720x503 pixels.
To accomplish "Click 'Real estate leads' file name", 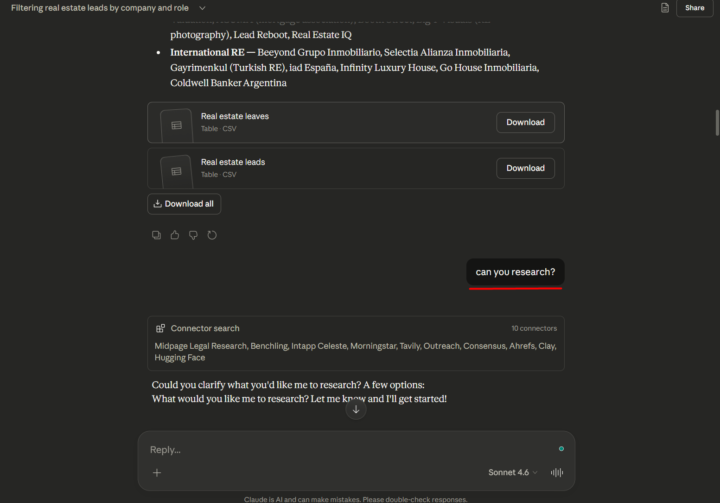I will click(x=233, y=162).
